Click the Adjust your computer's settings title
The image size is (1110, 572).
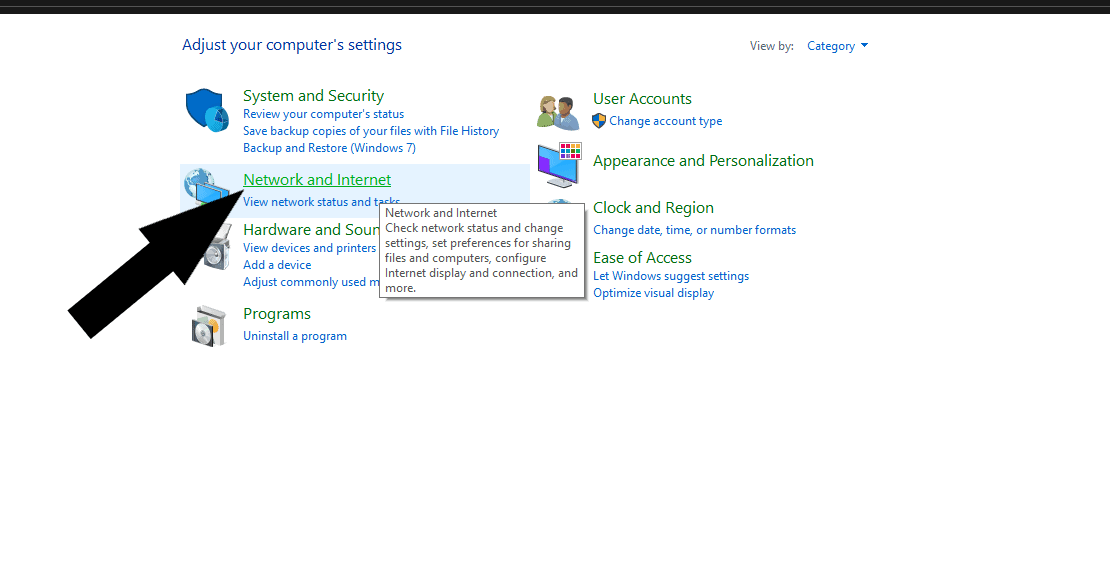coord(292,45)
